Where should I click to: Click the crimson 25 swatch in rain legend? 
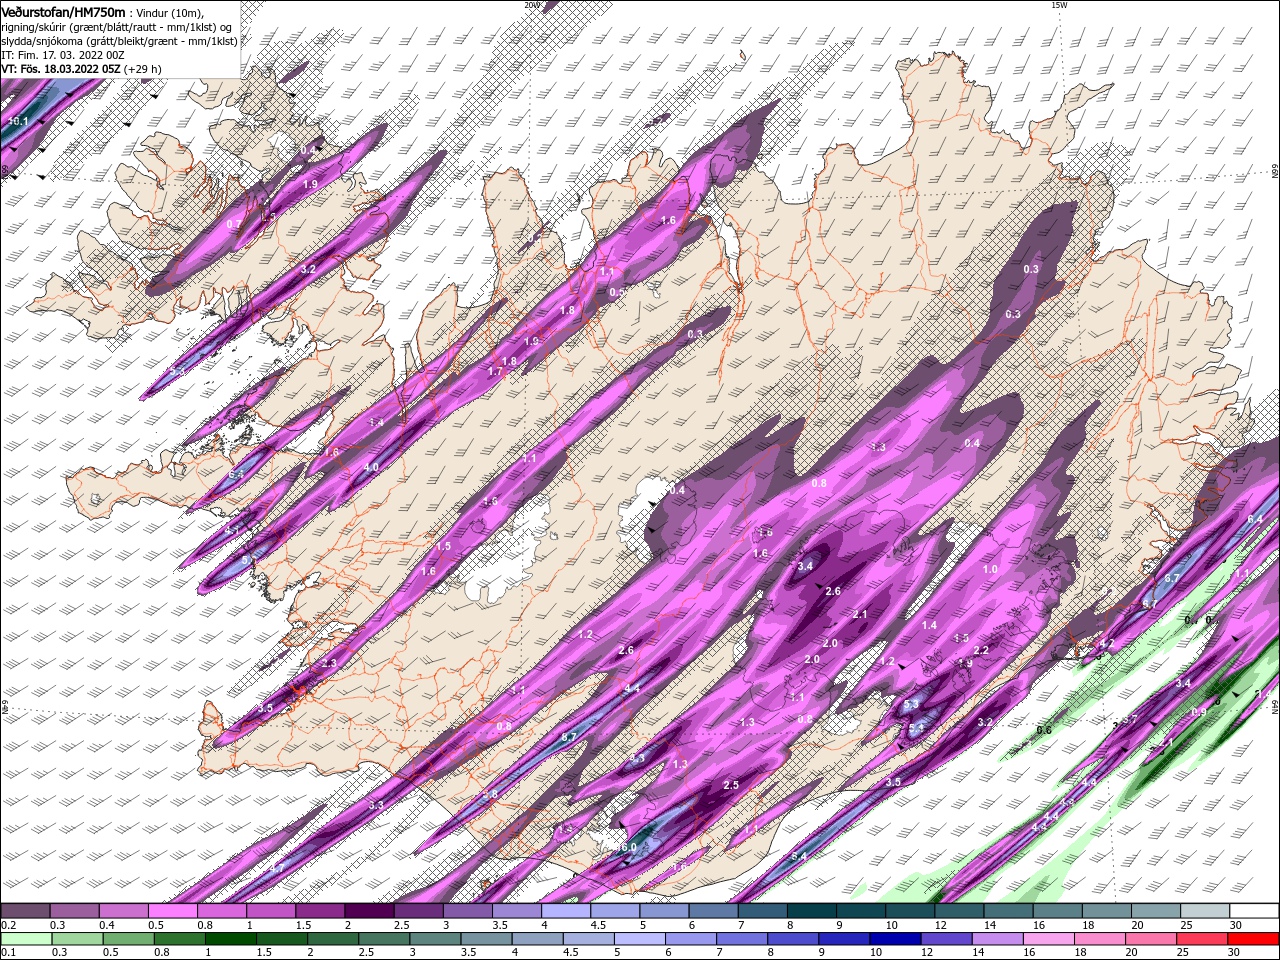1202,938
